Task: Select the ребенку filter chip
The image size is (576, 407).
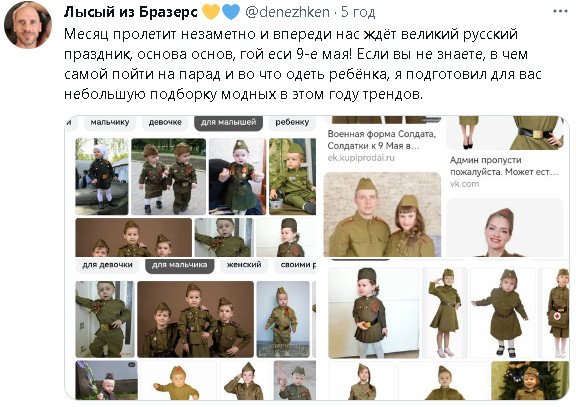Action: point(292,122)
